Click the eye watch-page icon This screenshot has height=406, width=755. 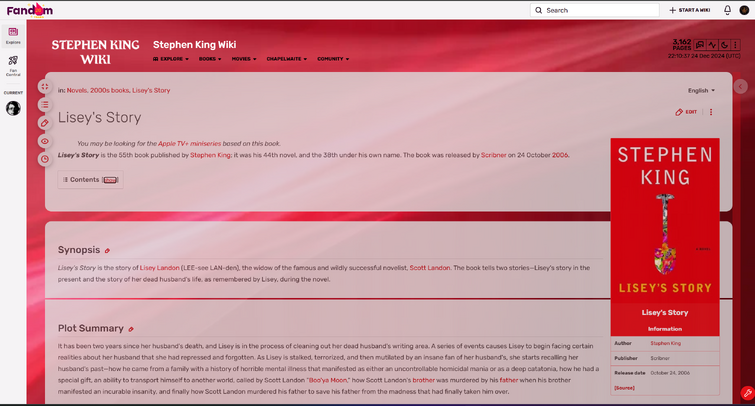coord(45,141)
